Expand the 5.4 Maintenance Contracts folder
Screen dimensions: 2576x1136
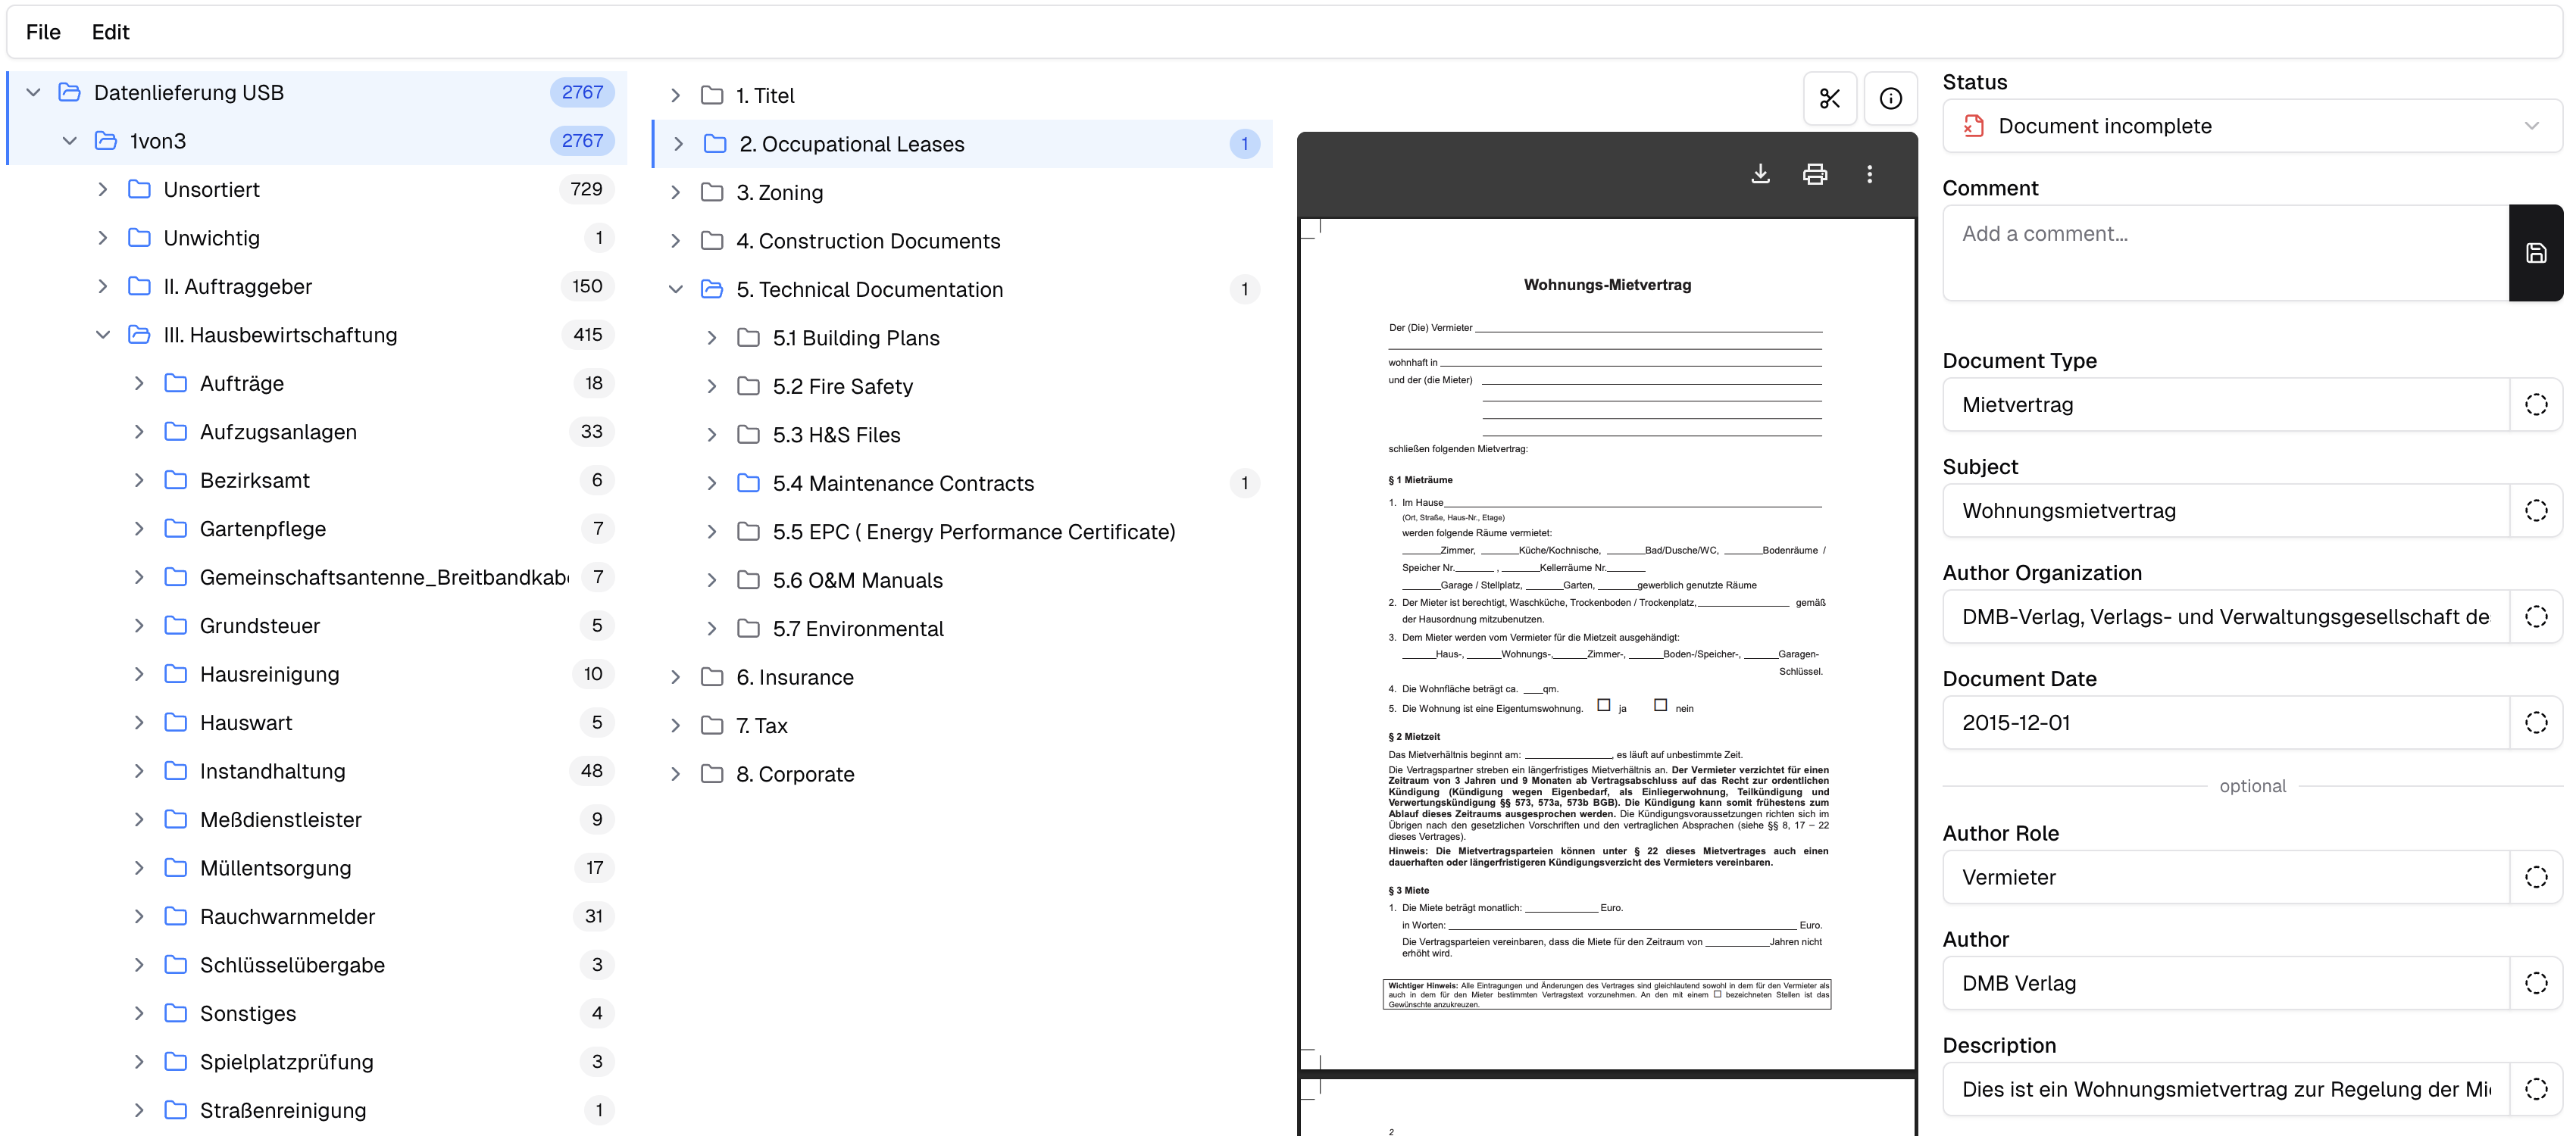pyautogui.click(x=711, y=483)
